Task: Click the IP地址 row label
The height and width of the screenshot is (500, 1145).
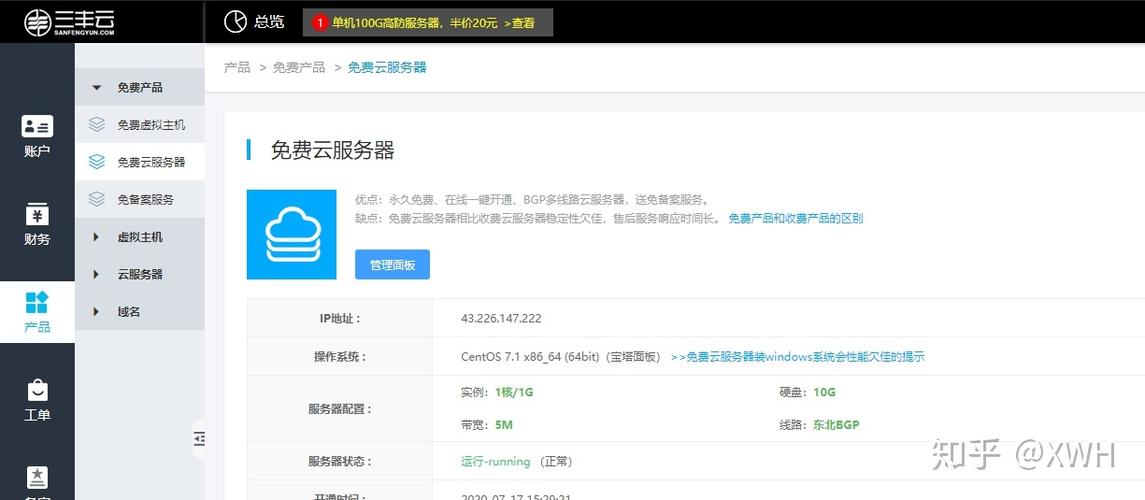Action: tap(340, 318)
